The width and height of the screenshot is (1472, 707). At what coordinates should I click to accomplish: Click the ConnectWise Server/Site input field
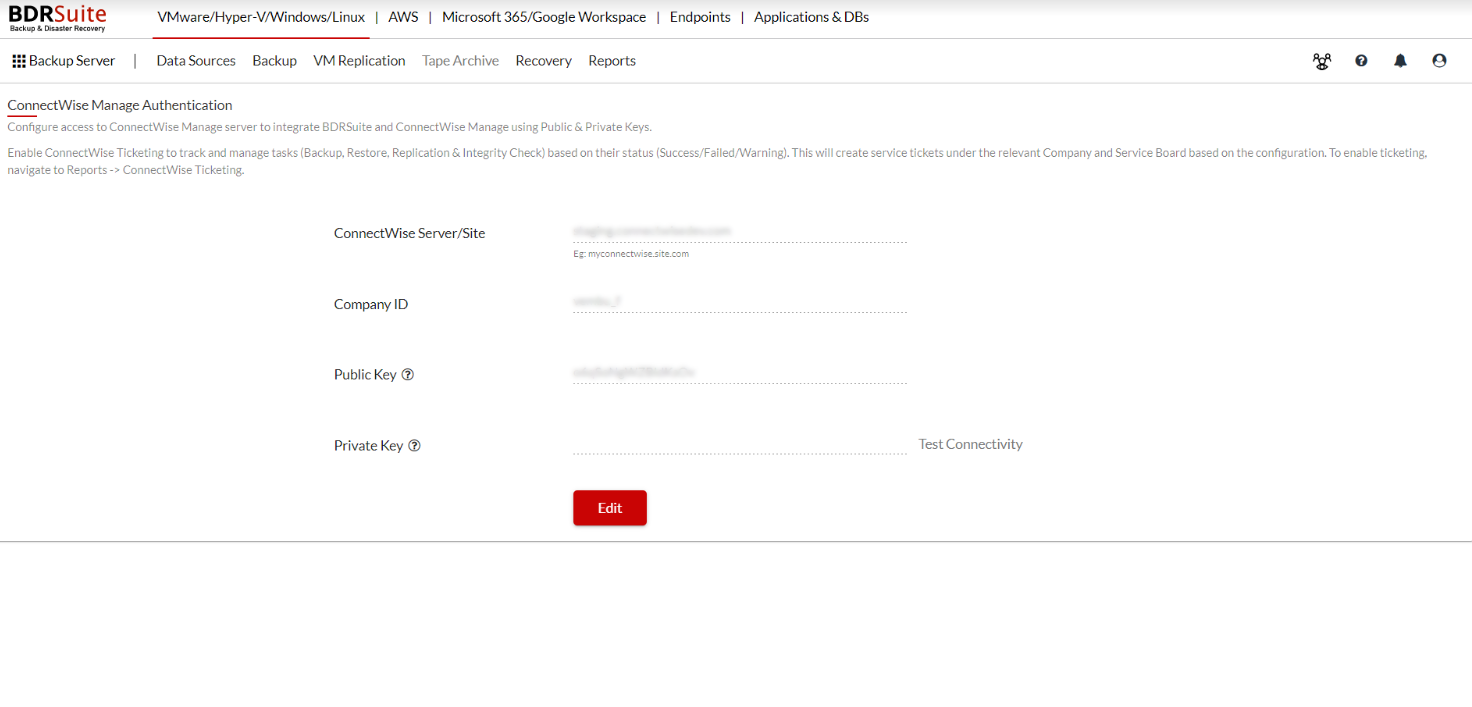click(740, 231)
